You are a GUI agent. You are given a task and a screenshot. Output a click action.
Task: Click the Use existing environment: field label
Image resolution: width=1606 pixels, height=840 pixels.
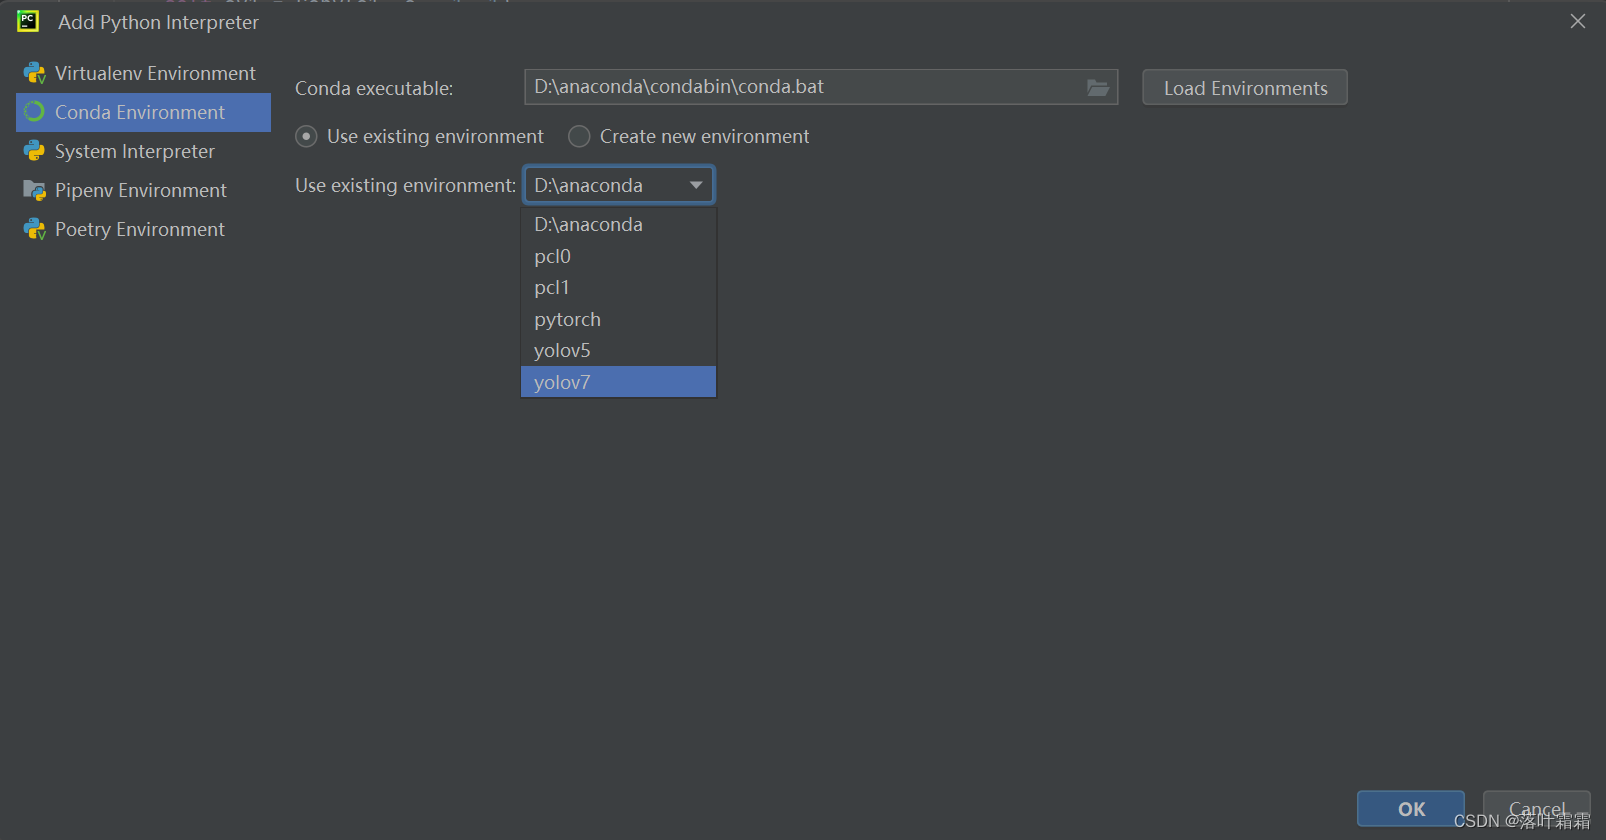(x=405, y=185)
